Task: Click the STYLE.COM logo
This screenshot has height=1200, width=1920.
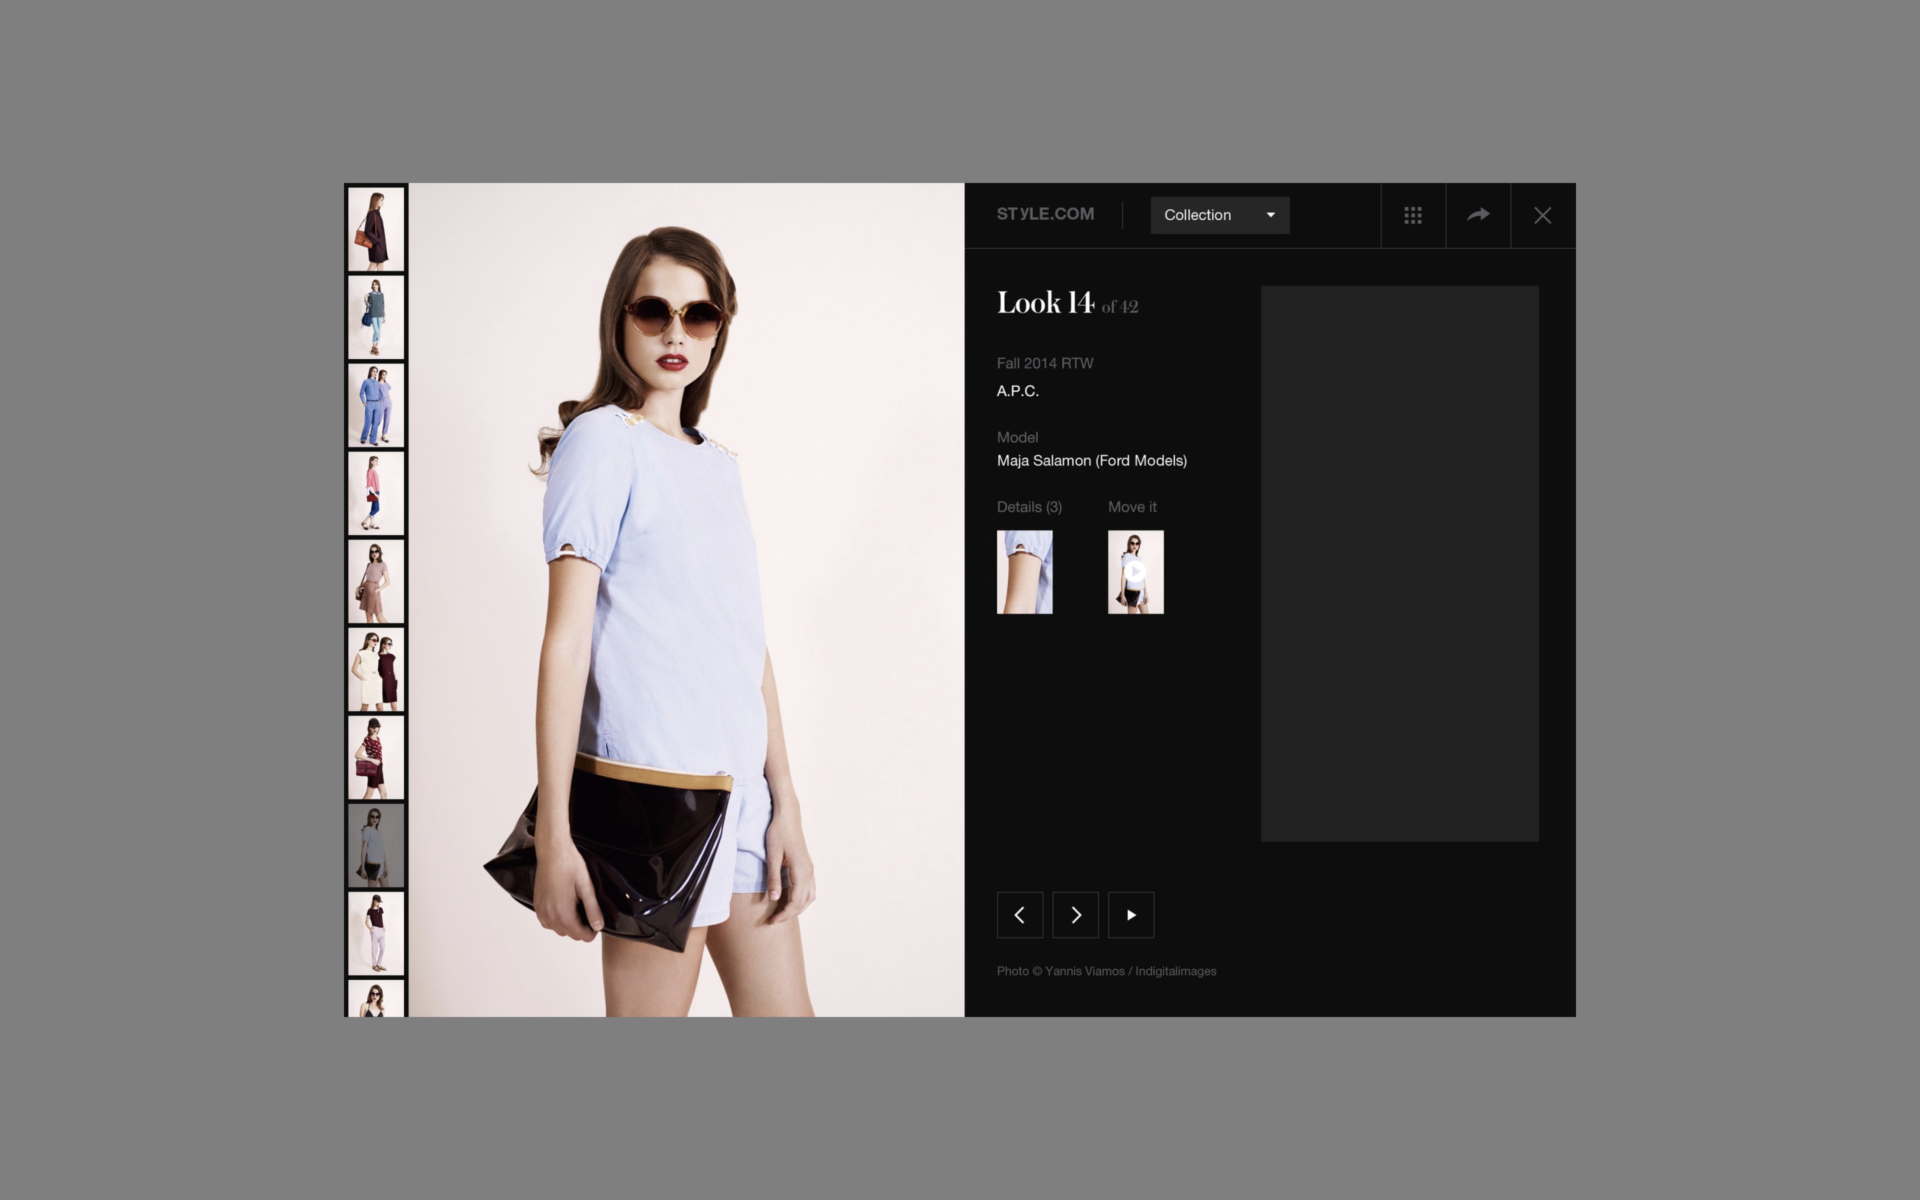Action: click(x=1044, y=214)
